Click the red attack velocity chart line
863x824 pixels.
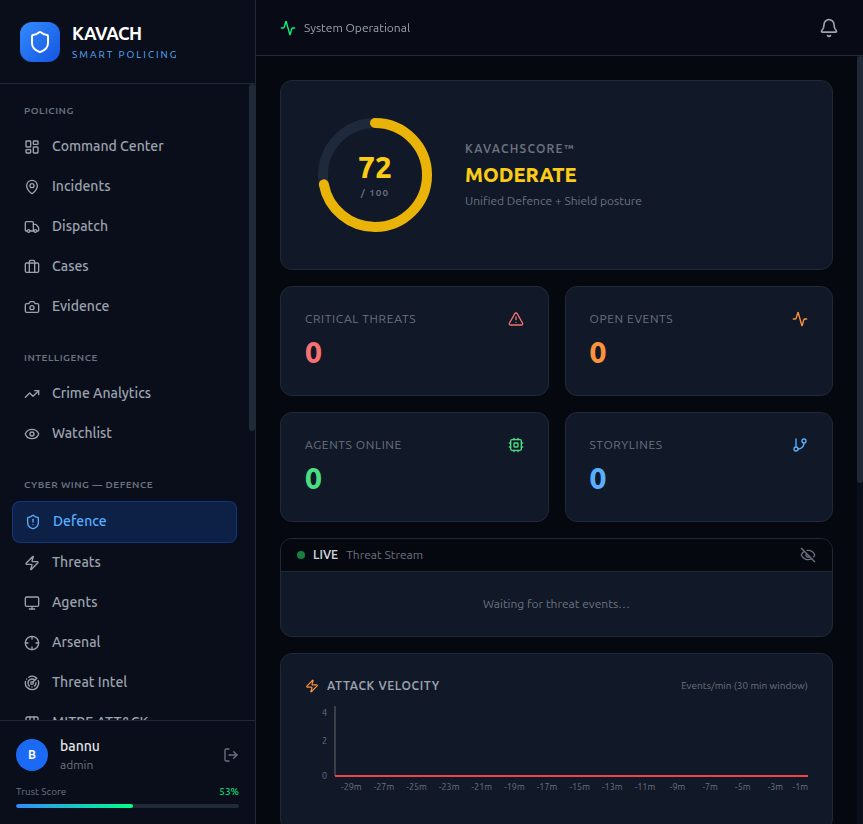(x=571, y=776)
